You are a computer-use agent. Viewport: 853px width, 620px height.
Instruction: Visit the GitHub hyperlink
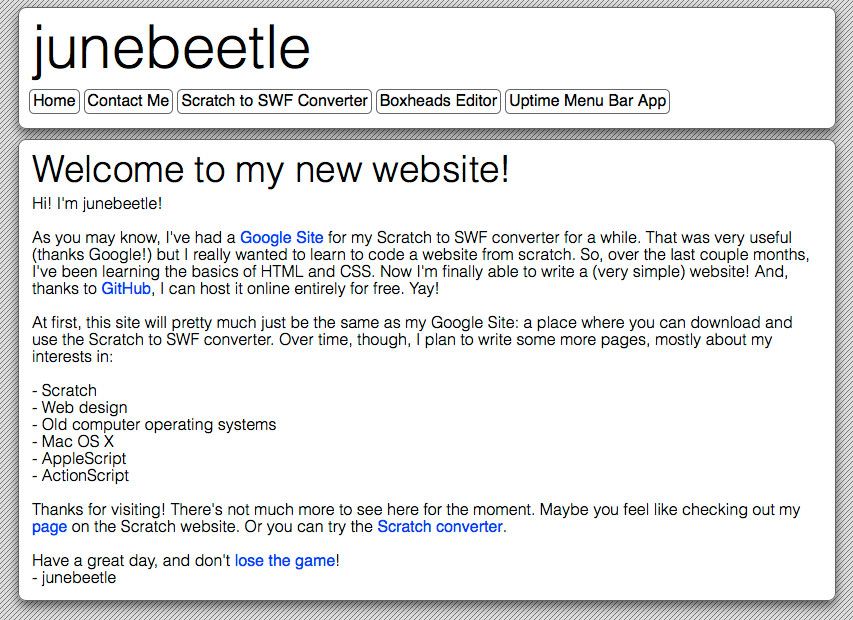click(126, 289)
